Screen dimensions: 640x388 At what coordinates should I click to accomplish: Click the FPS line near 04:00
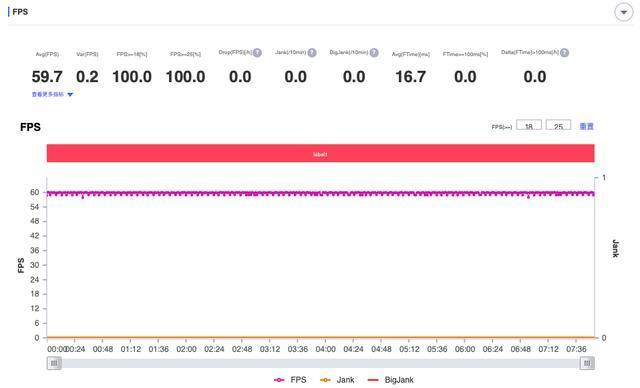[x=325, y=193]
